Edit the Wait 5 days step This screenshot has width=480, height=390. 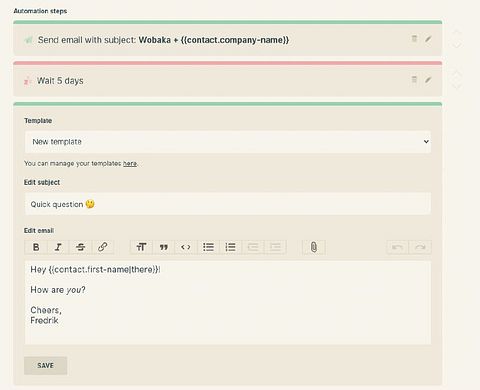(428, 80)
